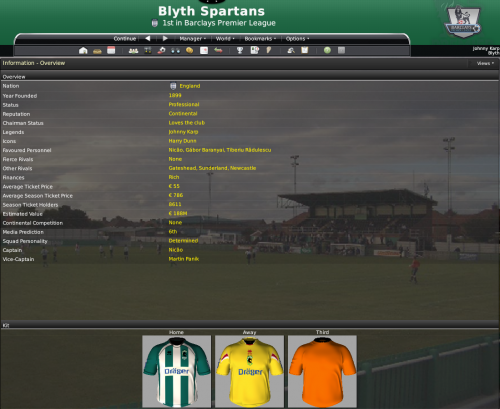Screen dimensions: 500x409
Task: Click the Barclays Premier League logo
Action: click(463, 22)
